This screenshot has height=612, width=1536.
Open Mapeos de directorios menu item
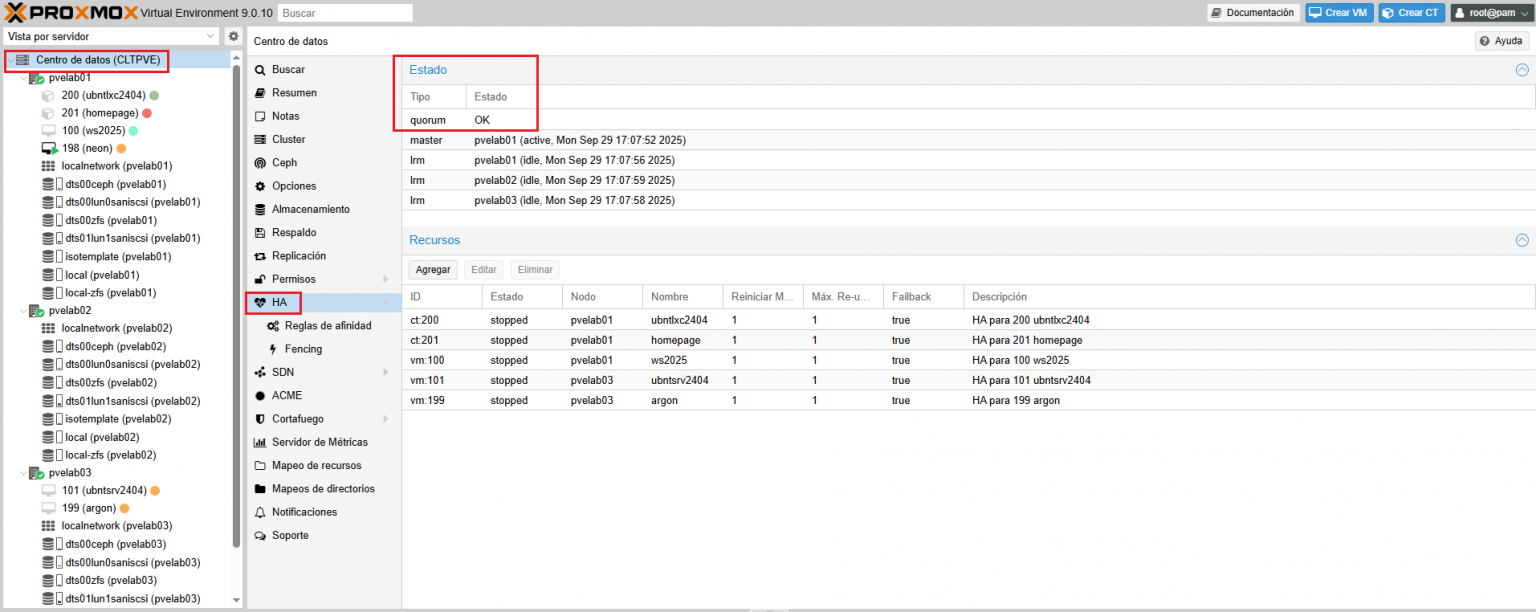324,489
